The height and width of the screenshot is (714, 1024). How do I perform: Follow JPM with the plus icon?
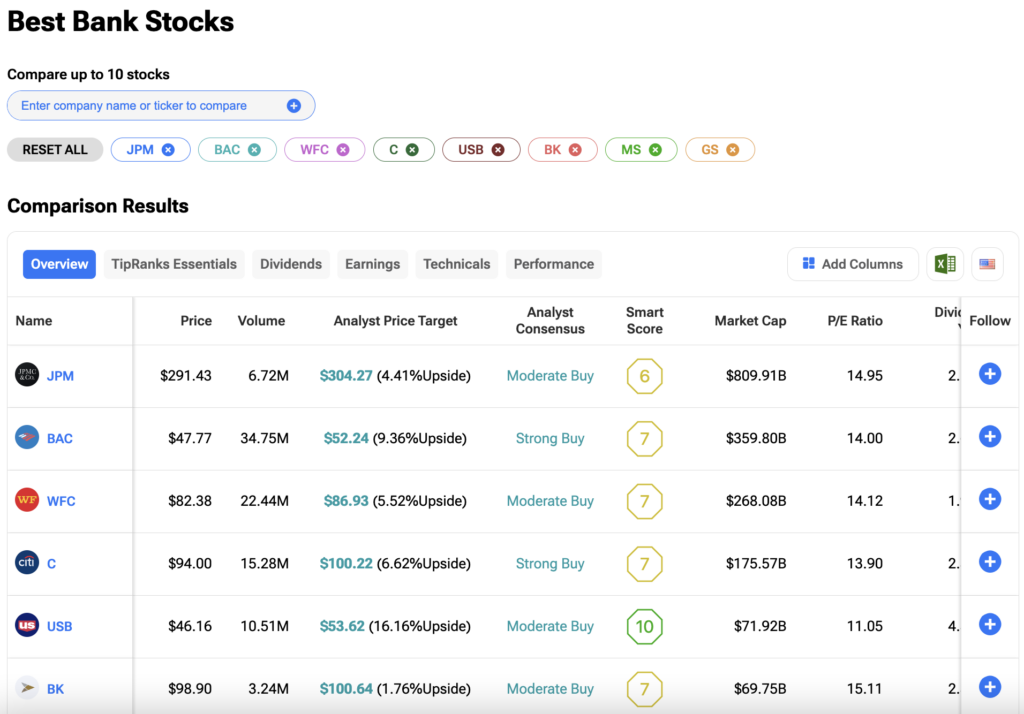pos(989,375)
